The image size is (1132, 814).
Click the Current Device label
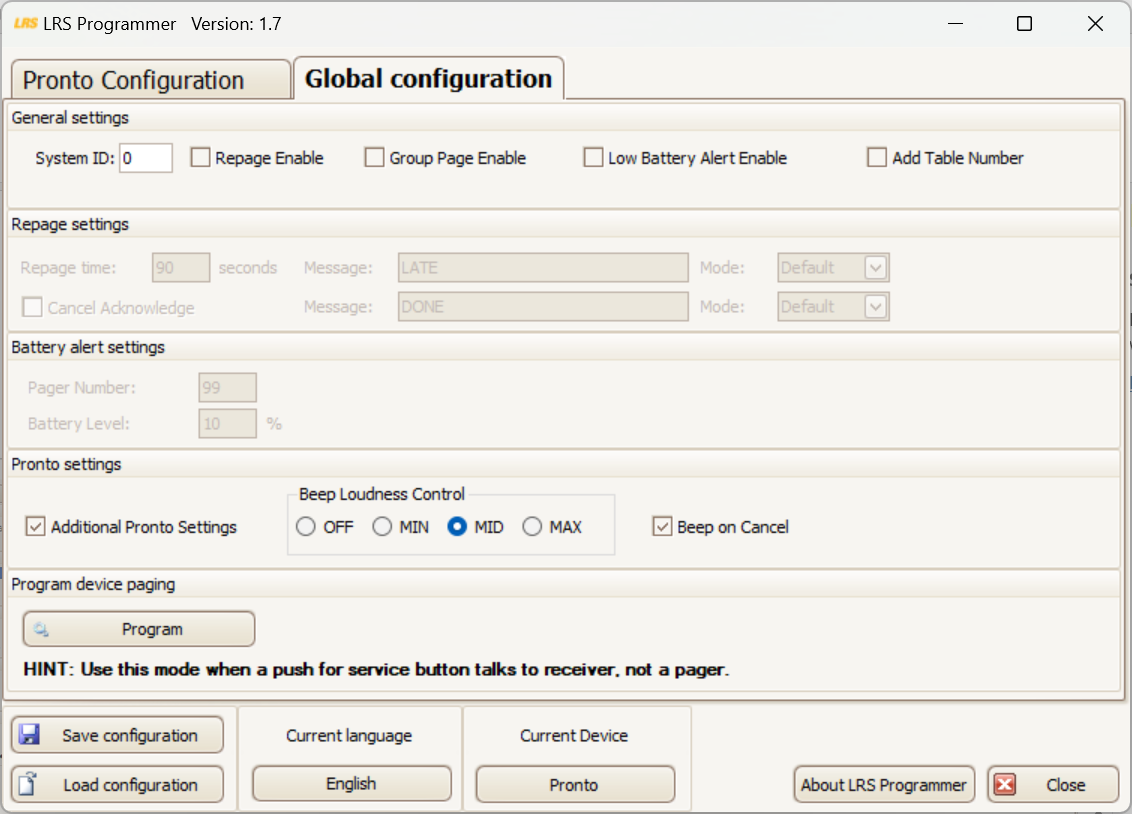574,735
